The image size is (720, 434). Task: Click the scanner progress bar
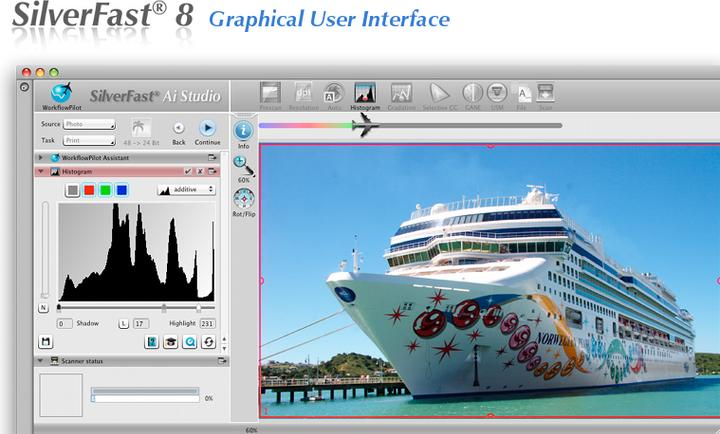tap(145, 395)
